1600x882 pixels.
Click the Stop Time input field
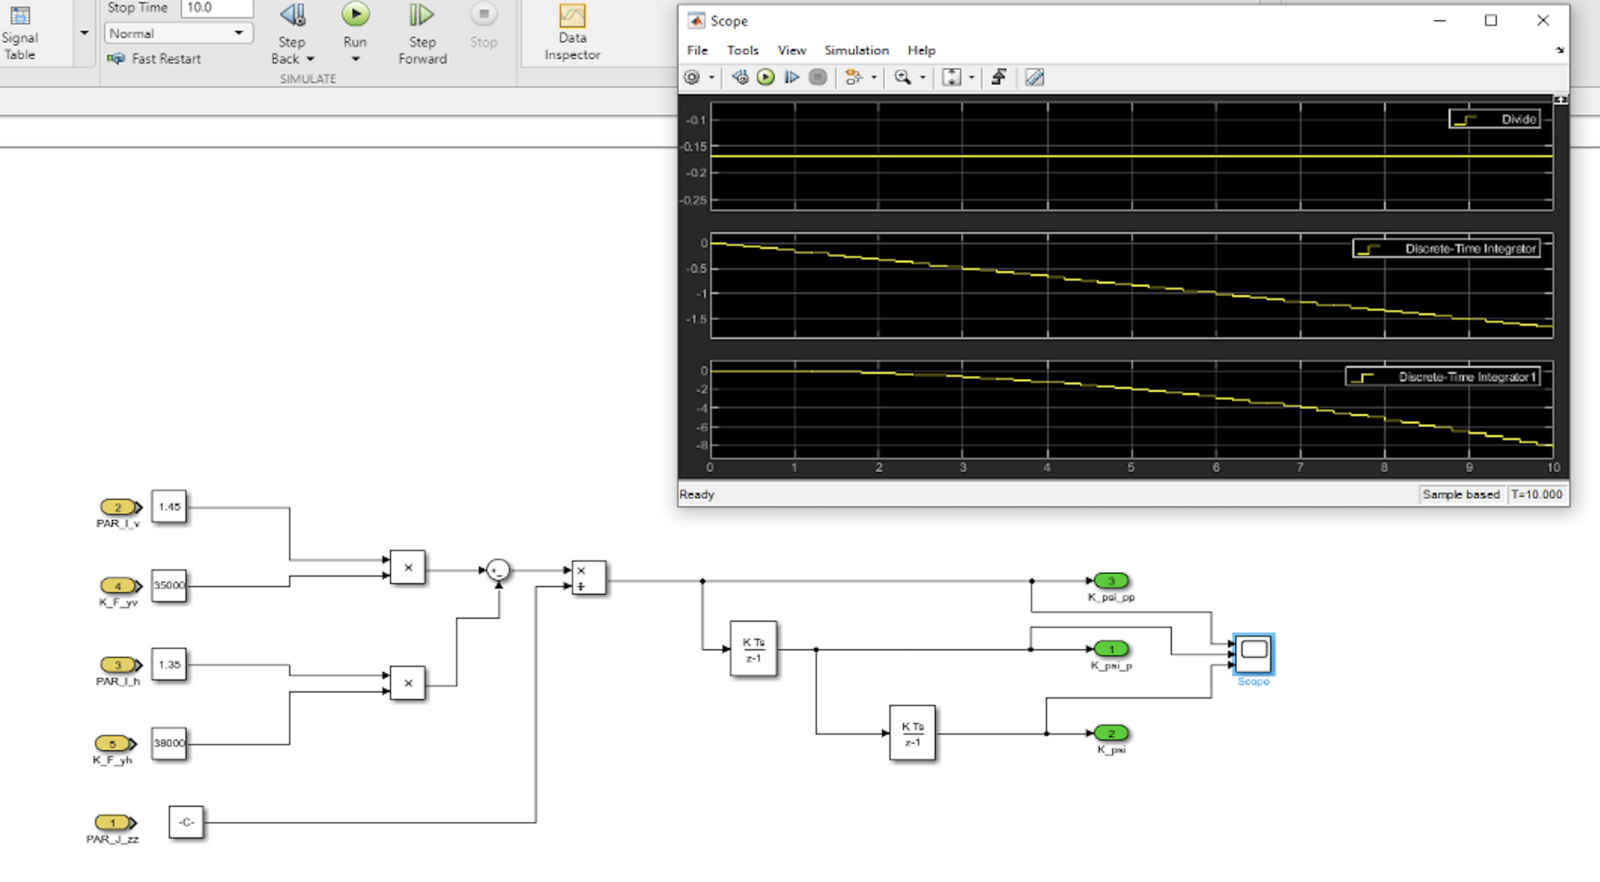point(216,8)
